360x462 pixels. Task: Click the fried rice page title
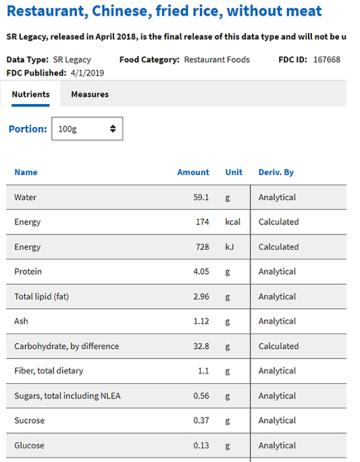pos(164,11)
